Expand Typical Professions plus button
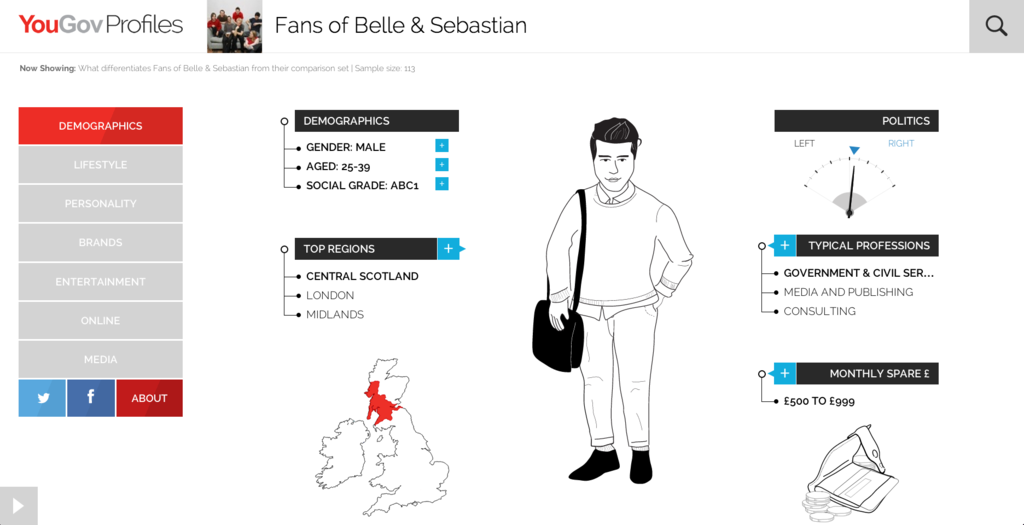The width and height of the screenshot is (1024, 525). (785, 246)
